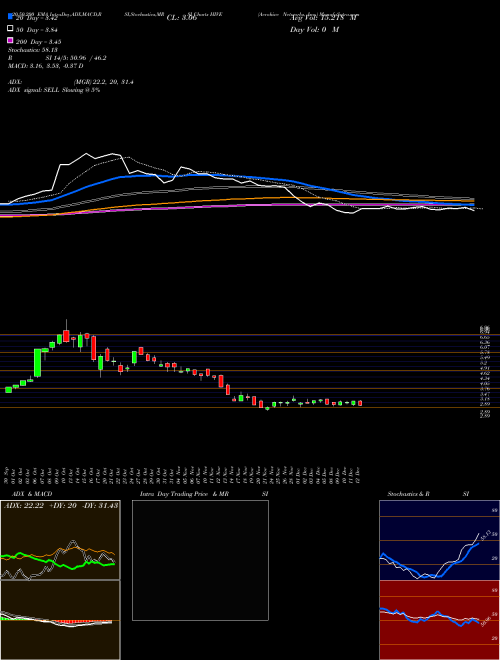Image resolution: width=500 pixels, height=660 pixels.
Task: Click the tallest green candlestick in early October
Action: click(x=37, y=362)
